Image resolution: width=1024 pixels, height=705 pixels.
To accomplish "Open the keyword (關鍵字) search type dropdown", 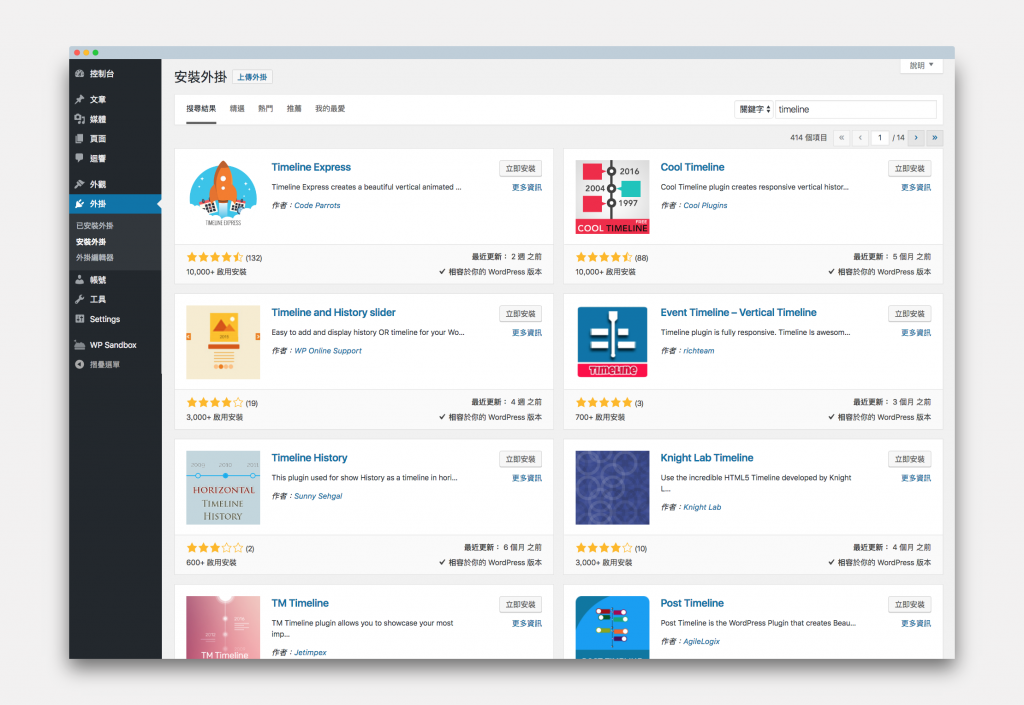I will coord(754,109).
